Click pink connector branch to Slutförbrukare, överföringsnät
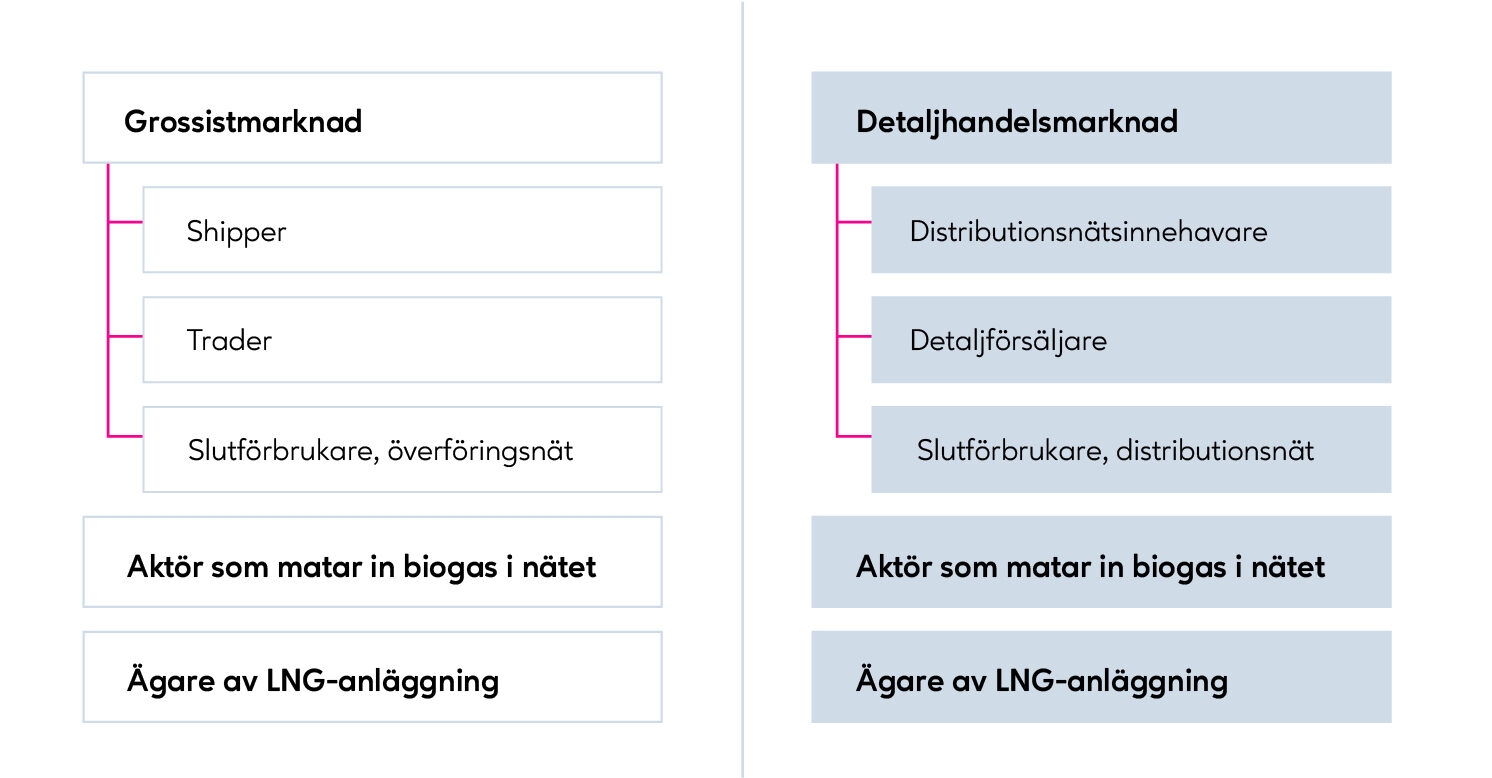1492x778 pixels. 125,435
